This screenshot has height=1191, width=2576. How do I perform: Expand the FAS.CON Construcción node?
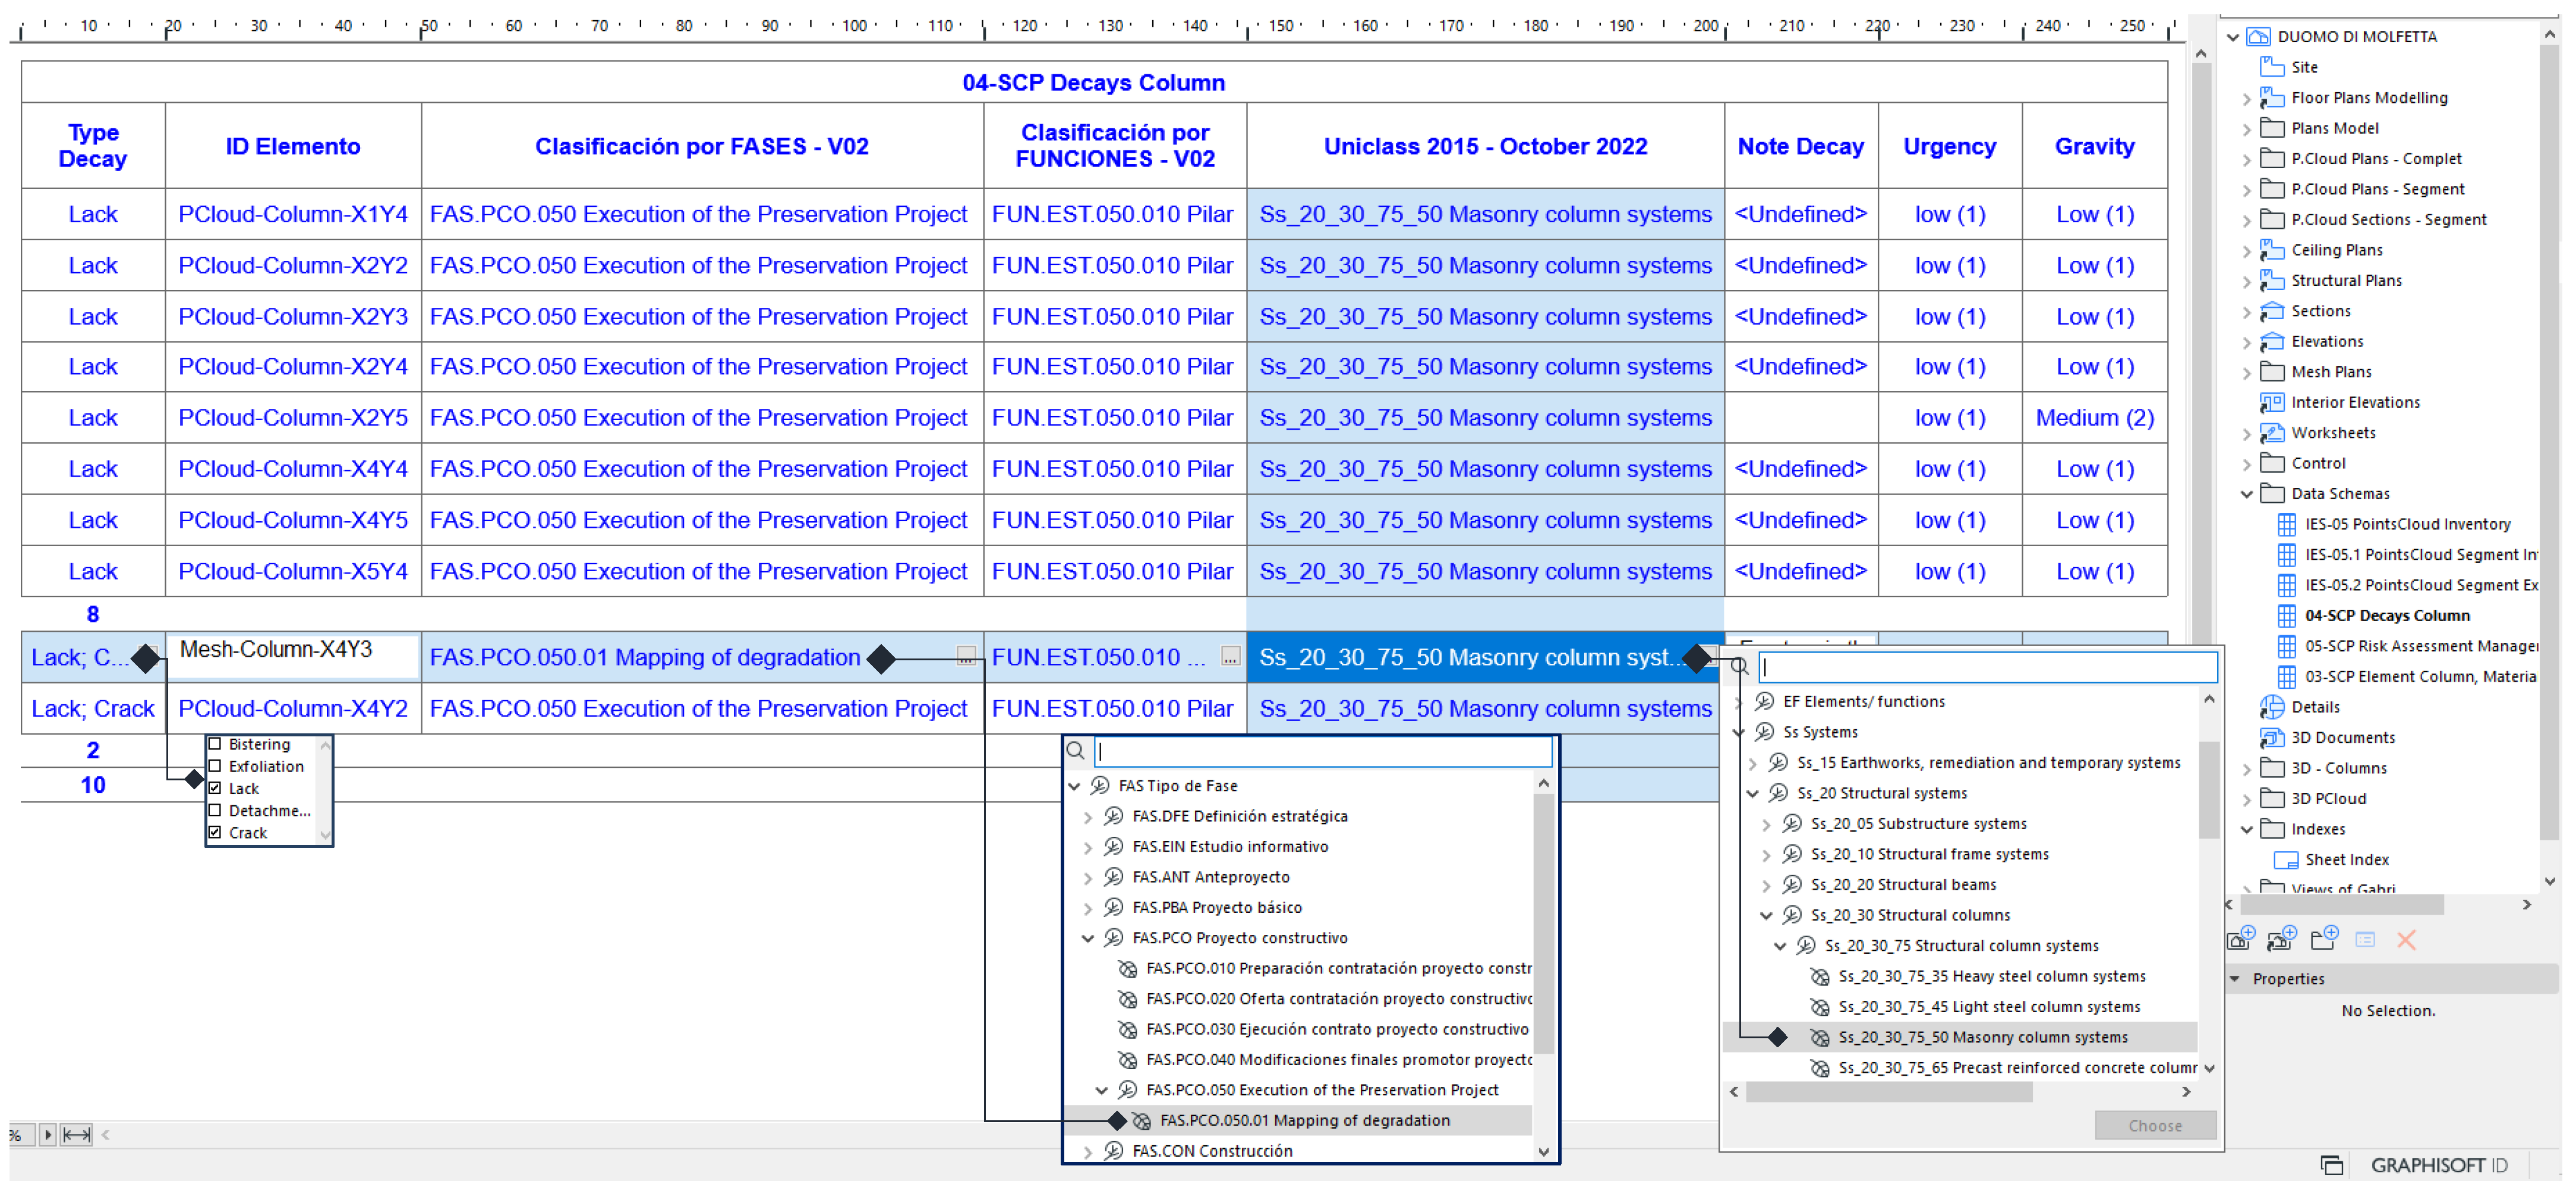[1088, 1152]
